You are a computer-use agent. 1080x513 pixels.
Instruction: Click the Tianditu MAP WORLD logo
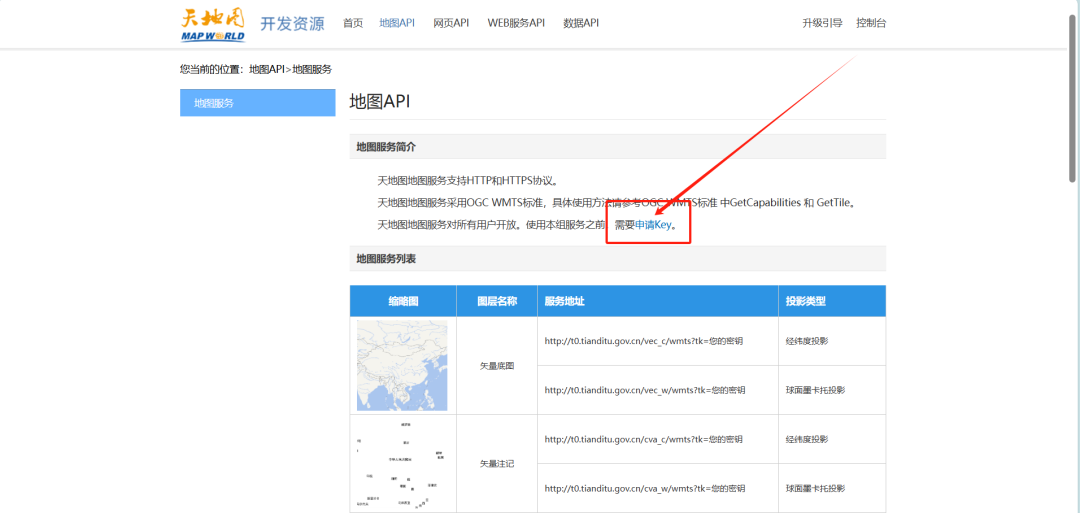212,24
